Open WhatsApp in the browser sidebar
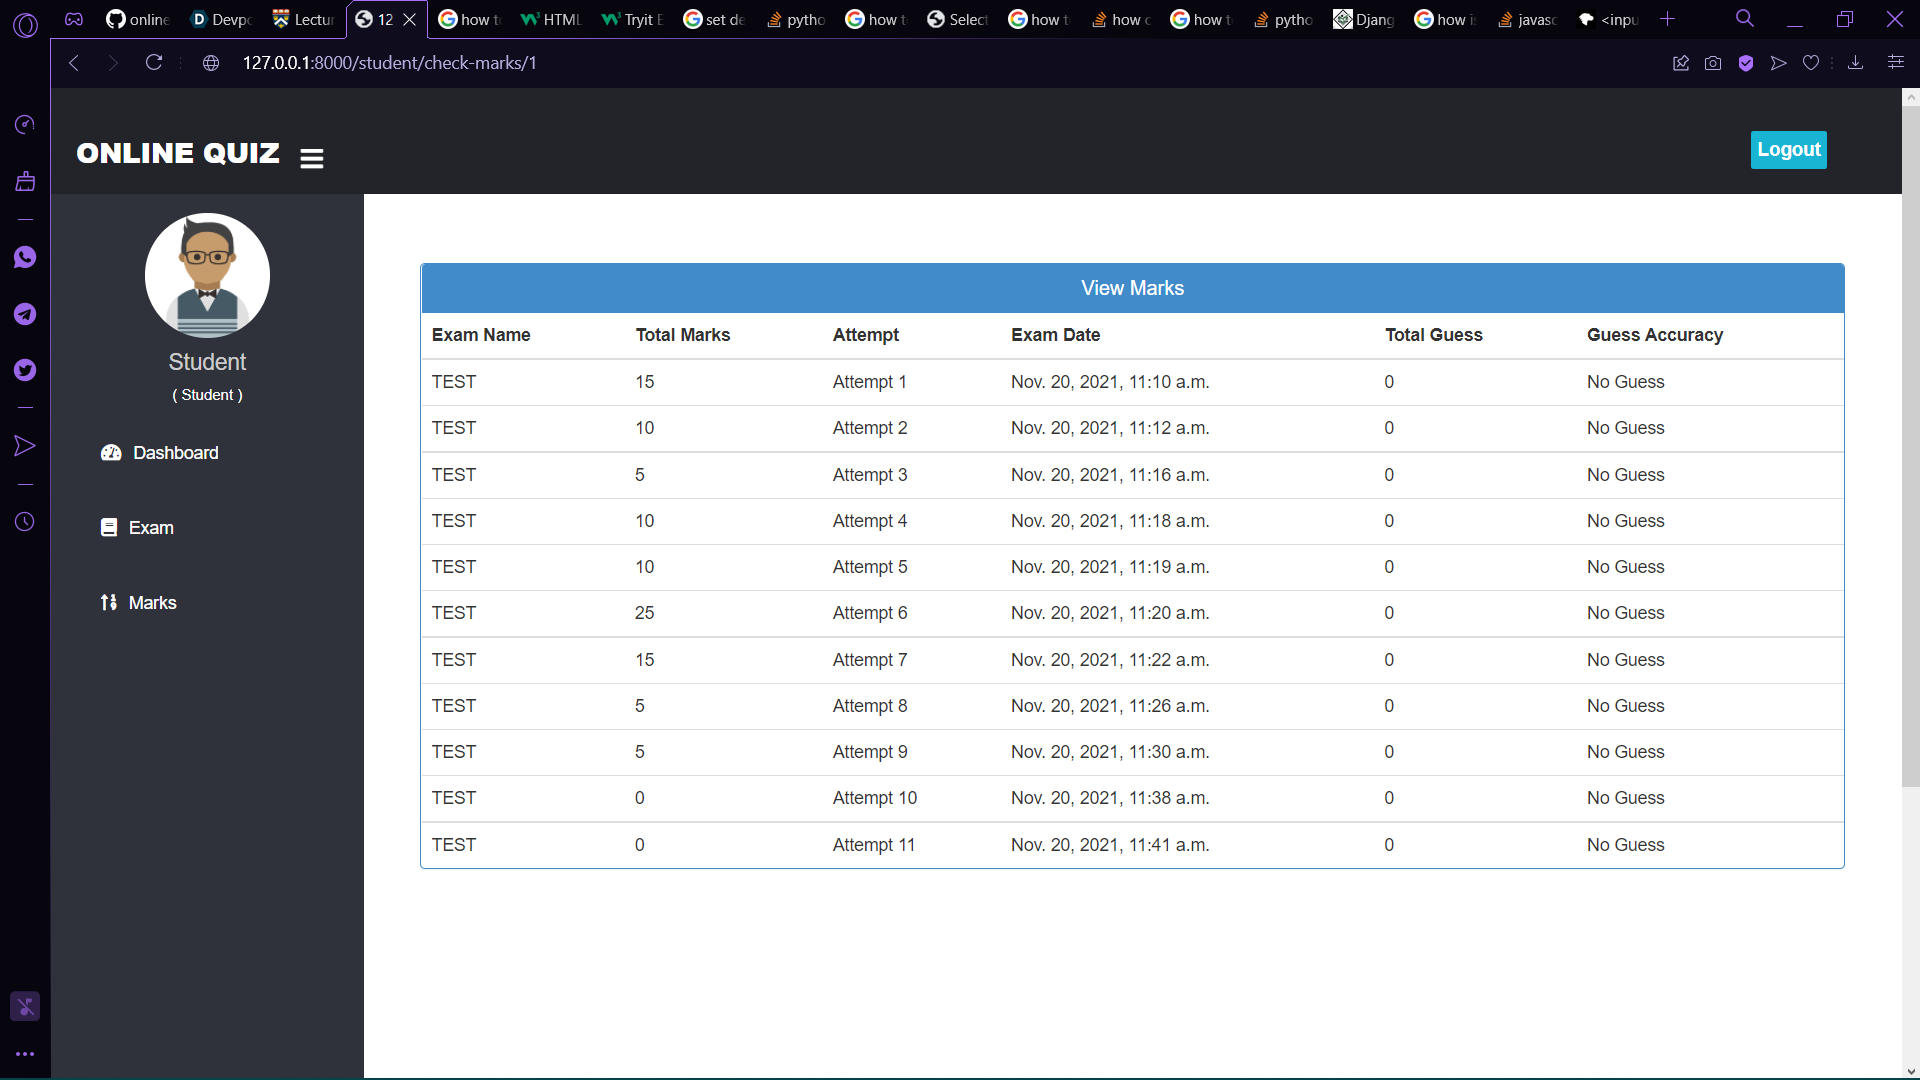Viewport: 1920px width, 1080px height. (25, 258)
